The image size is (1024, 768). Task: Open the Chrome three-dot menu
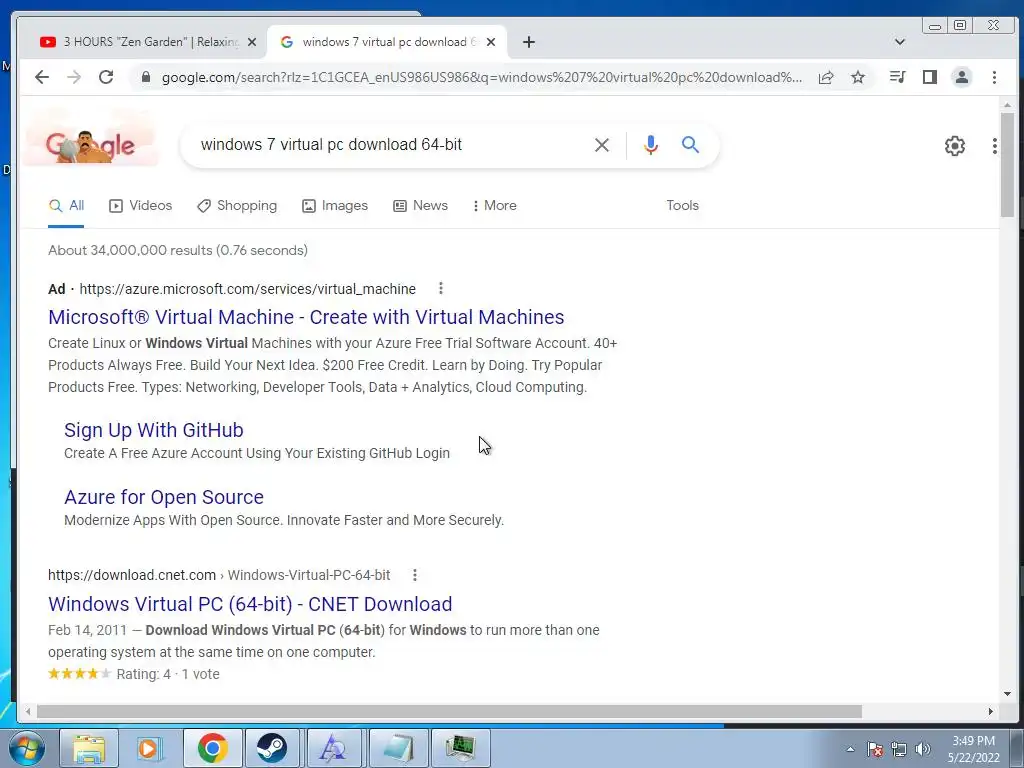click(994, 77)
